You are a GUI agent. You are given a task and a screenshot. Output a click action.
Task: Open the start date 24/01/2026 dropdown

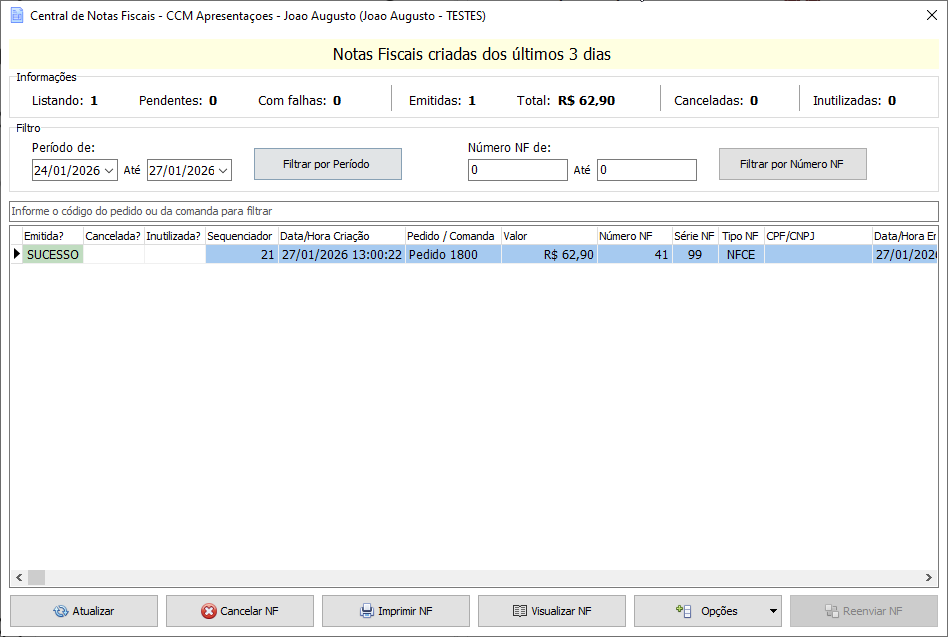(109, 171)
